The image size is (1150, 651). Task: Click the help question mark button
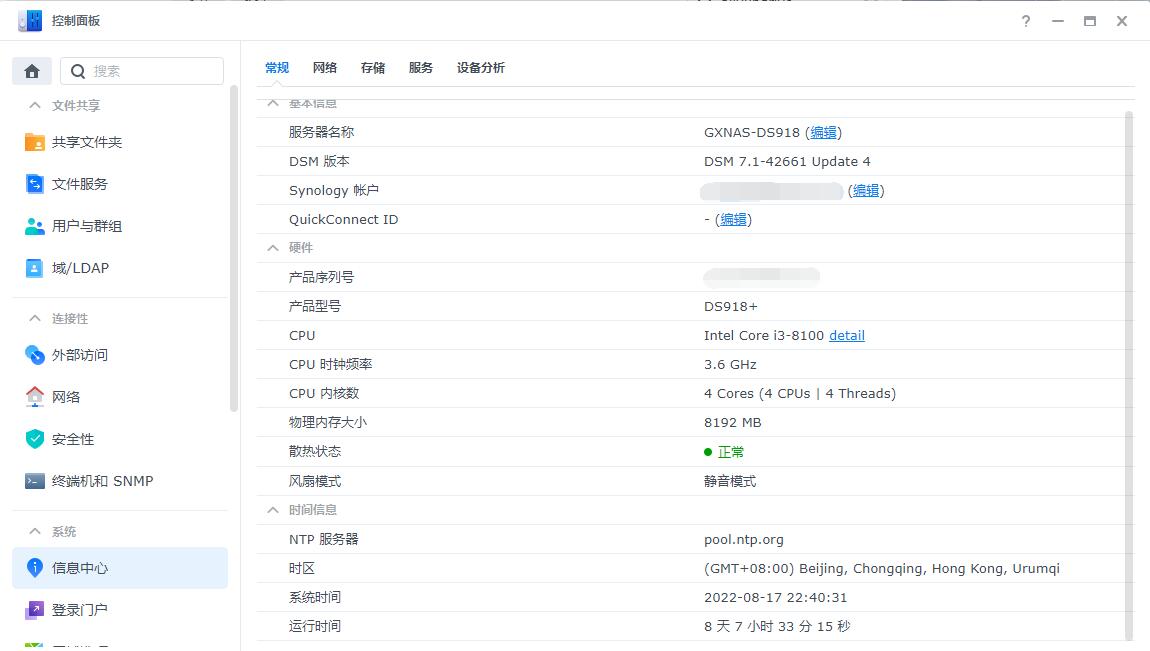coord(1026,21)
